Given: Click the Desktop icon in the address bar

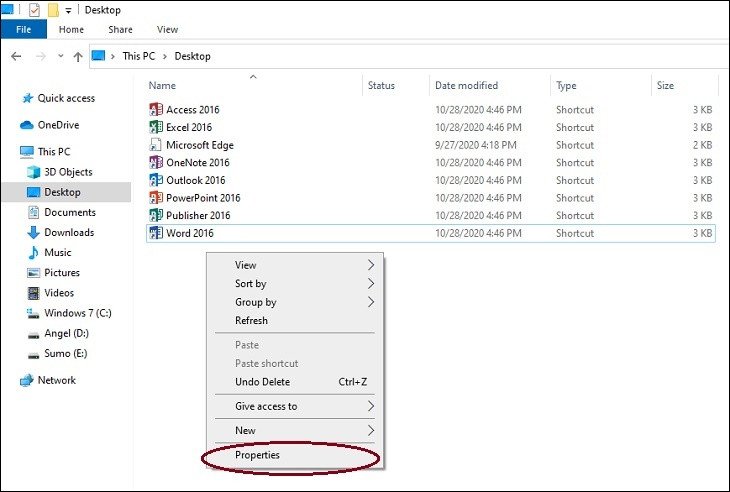Looking at the screenshot, I should click(98, 56).
